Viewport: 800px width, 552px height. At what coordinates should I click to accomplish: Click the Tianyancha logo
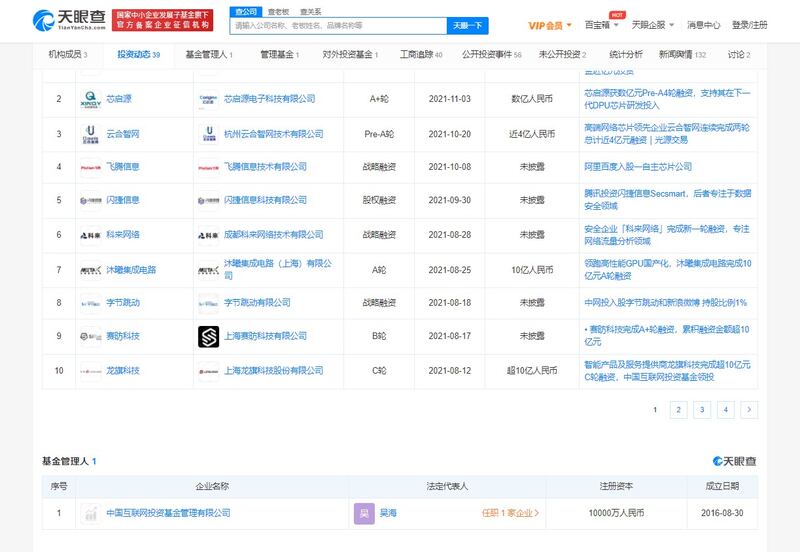(x=69, y=20)
